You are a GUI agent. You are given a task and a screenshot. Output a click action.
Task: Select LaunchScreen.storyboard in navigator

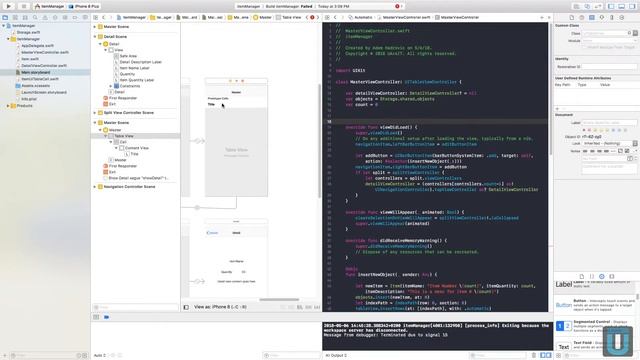click(44, 92)
